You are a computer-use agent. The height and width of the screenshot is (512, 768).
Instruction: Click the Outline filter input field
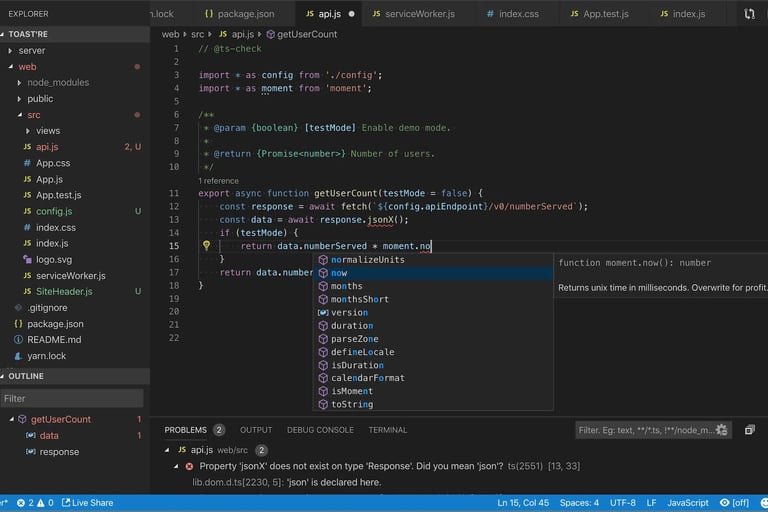(72, 398)
